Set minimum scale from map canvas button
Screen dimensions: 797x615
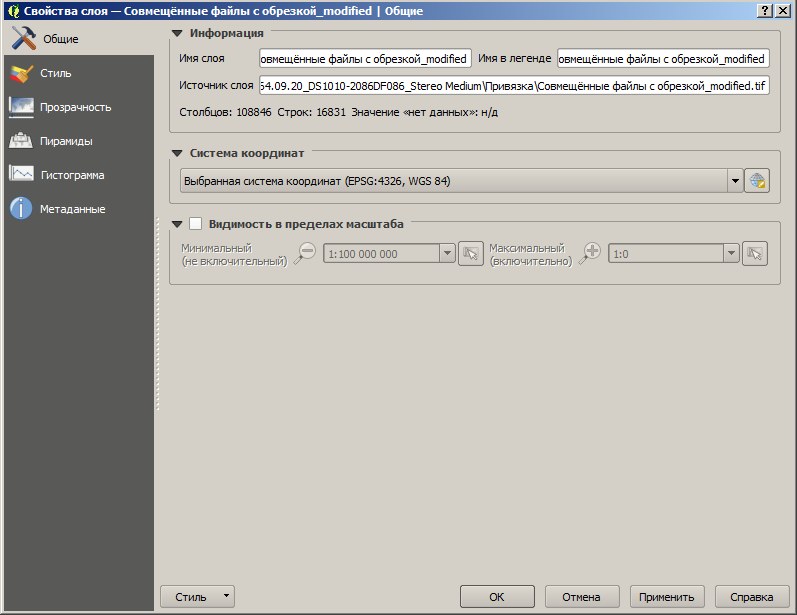(471, 253)
